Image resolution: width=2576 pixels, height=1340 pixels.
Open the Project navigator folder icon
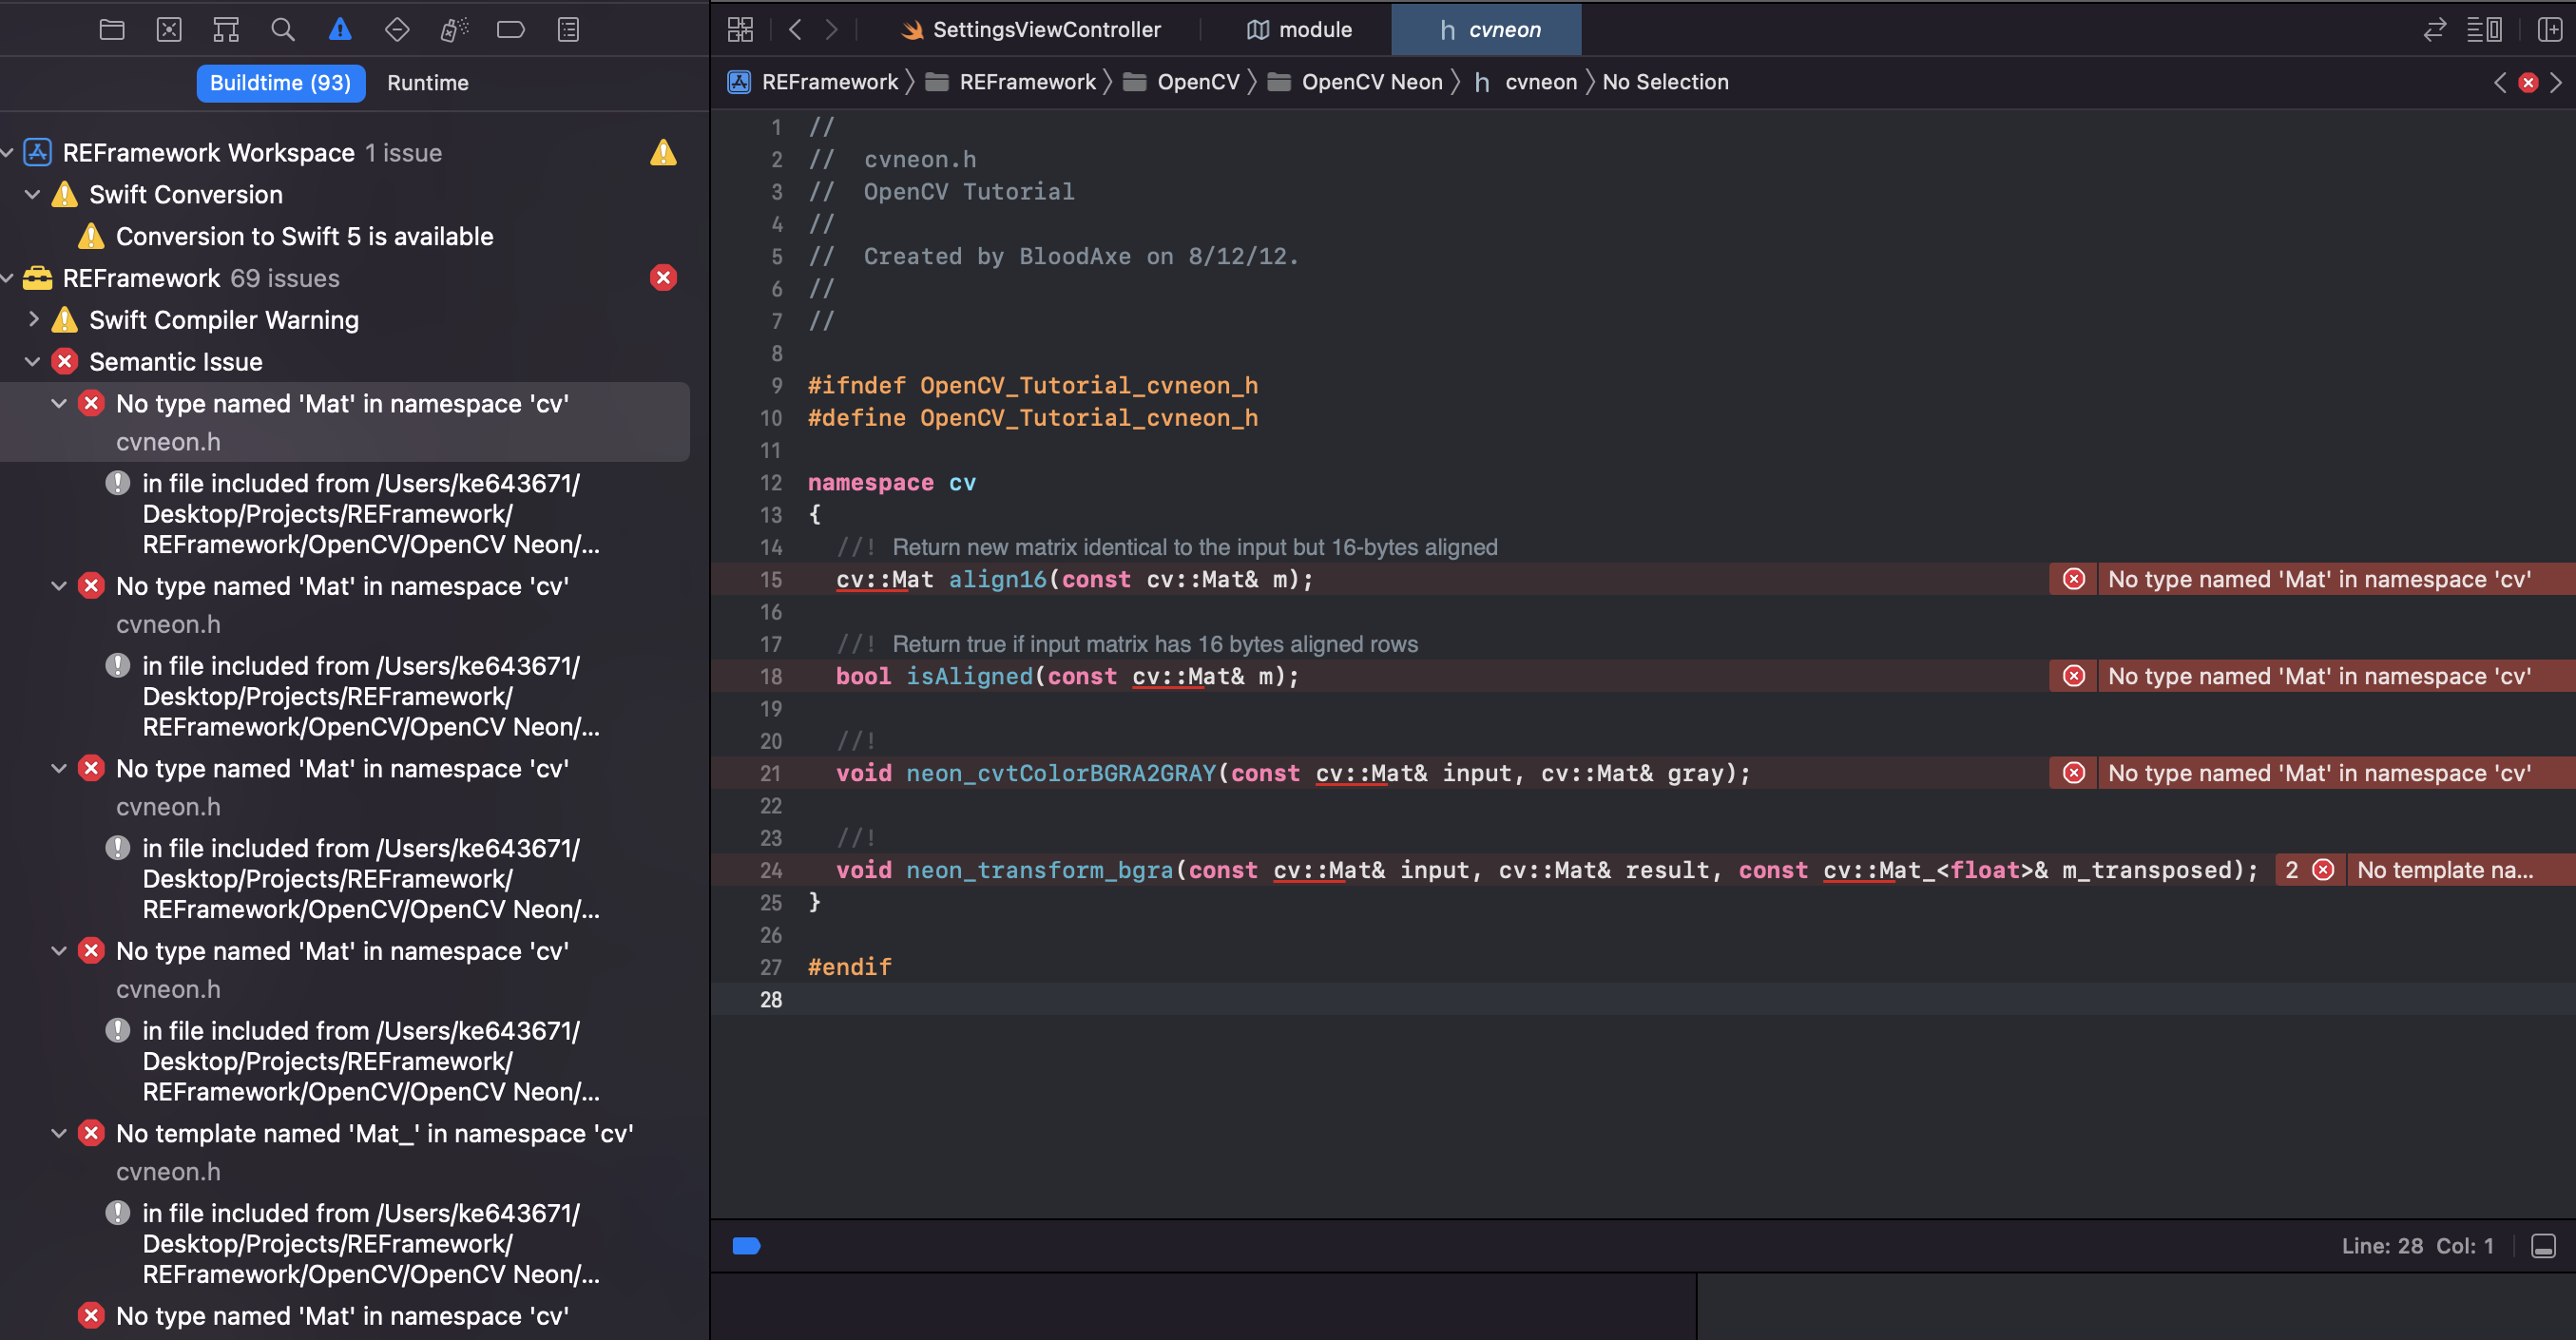[x=112, y=30]
